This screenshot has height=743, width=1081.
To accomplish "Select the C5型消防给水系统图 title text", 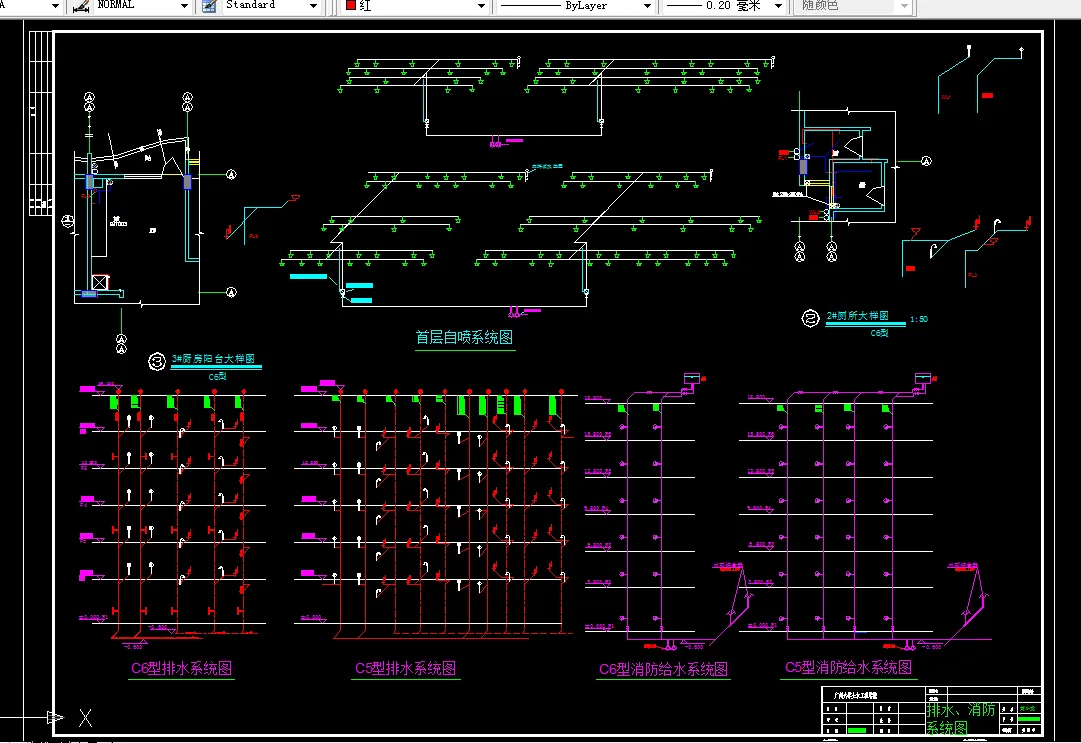I will 848,667.
